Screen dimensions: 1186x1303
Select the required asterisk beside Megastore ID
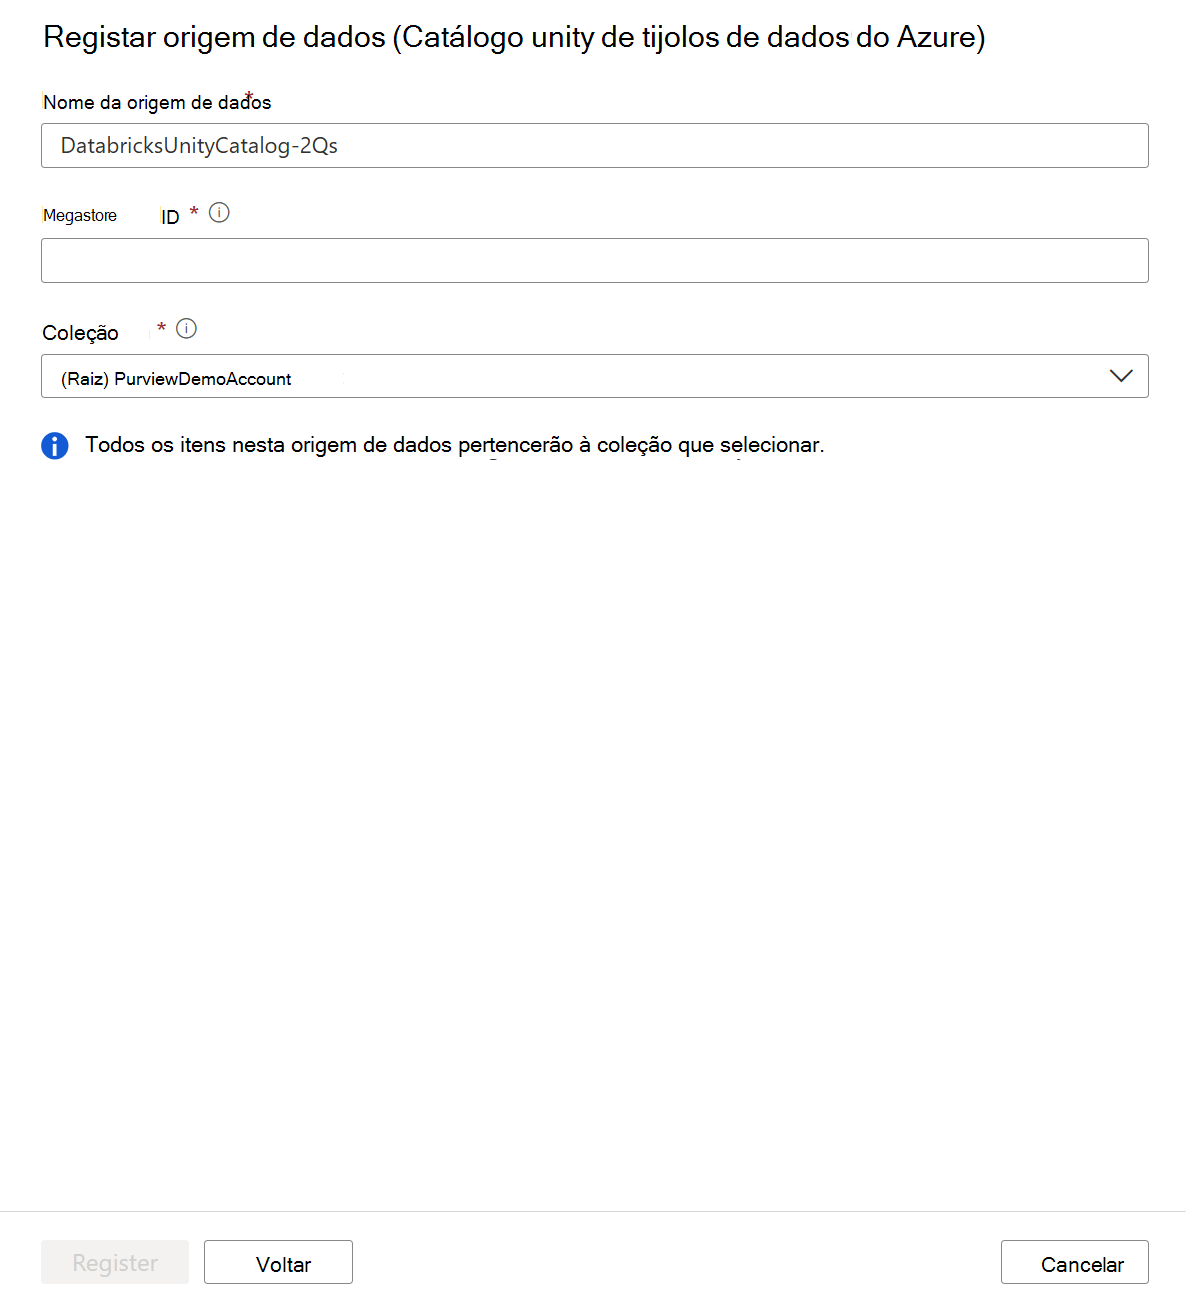193,211
